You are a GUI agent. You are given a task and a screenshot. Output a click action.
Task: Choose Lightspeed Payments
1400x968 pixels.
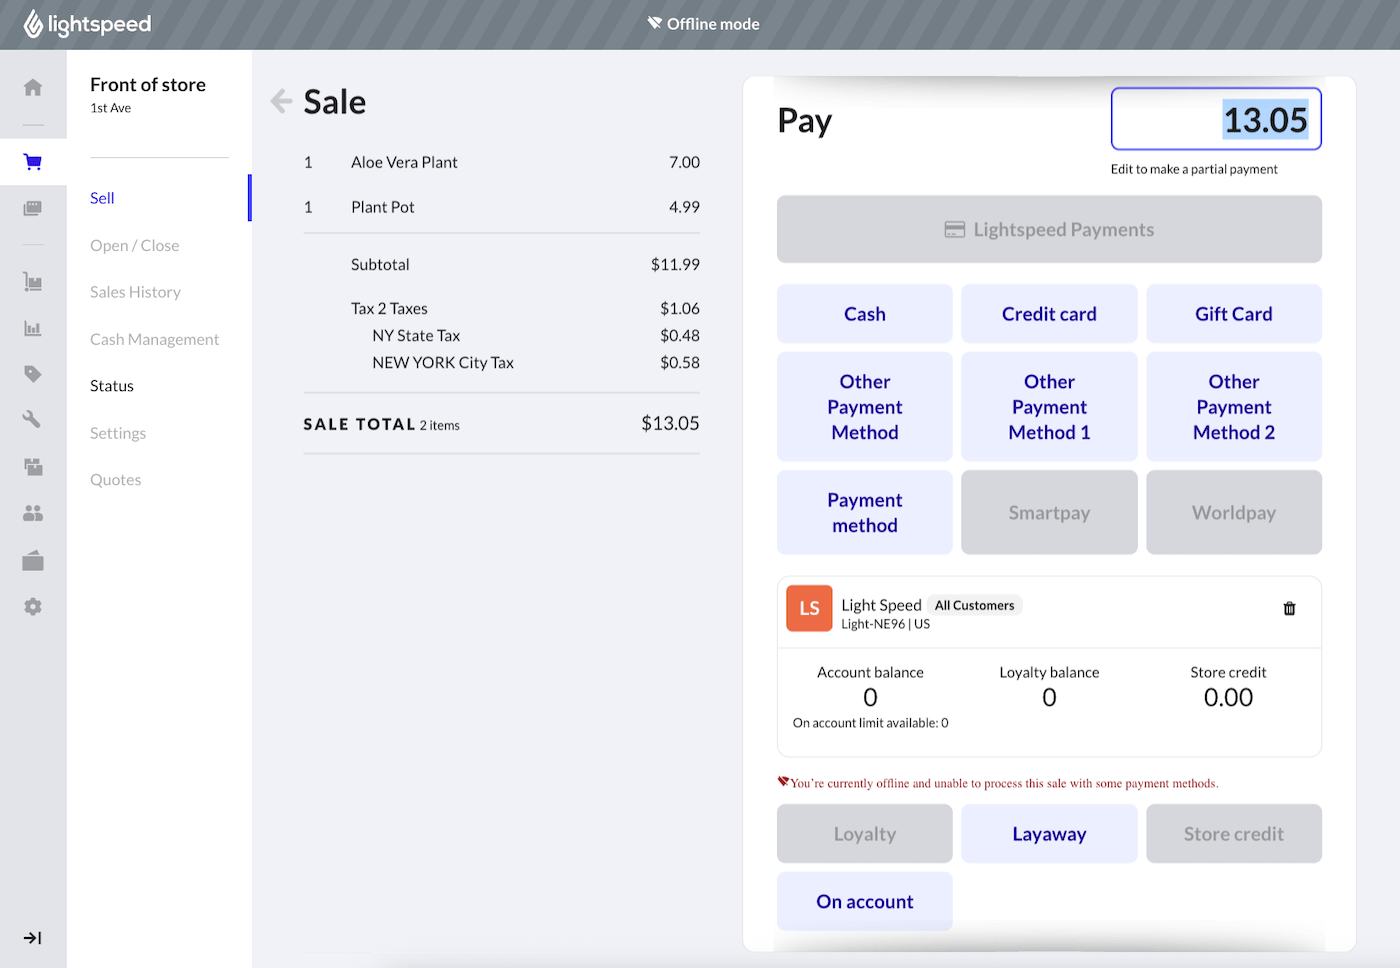click(x=1049, y=230)
